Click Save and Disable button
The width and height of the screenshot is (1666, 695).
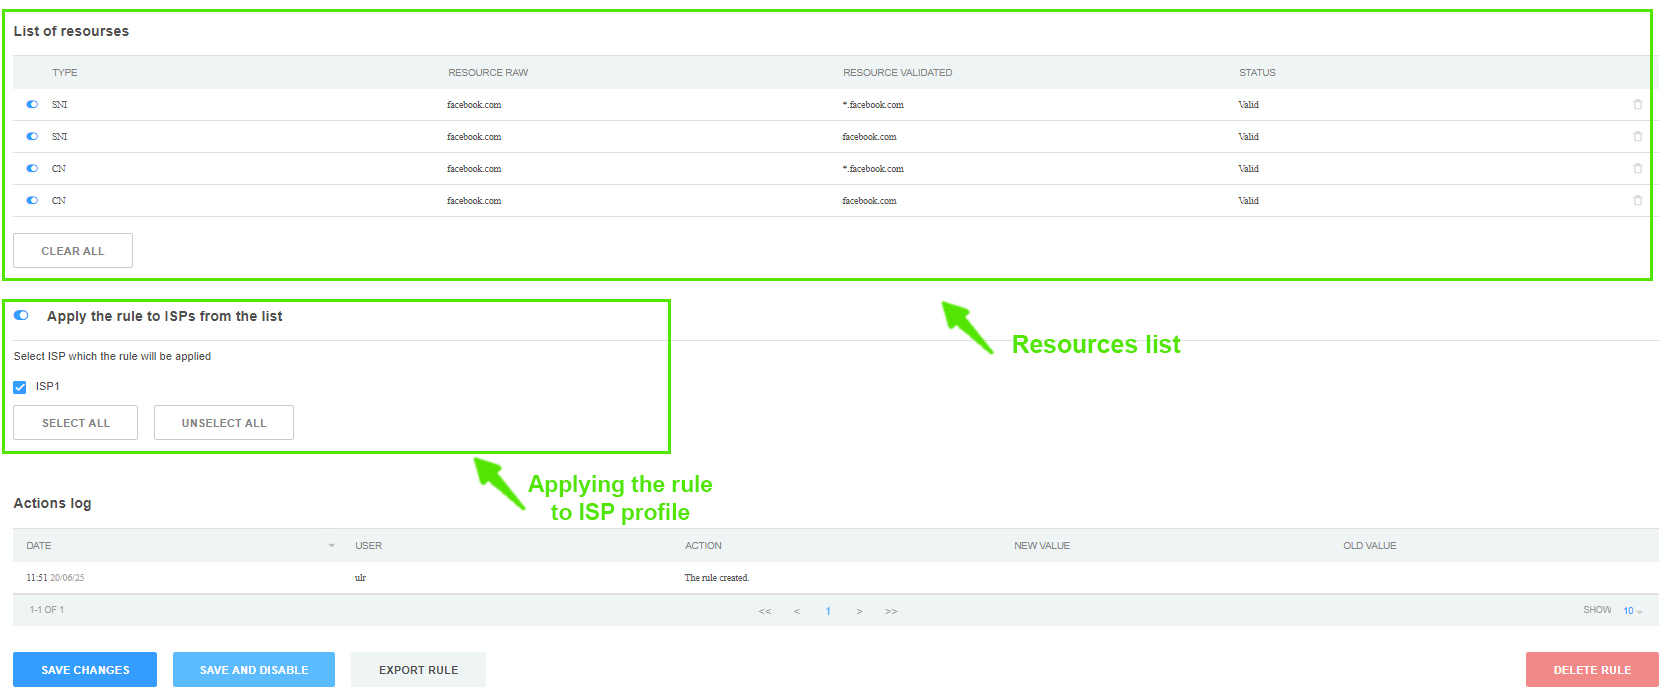click(254, 670)
